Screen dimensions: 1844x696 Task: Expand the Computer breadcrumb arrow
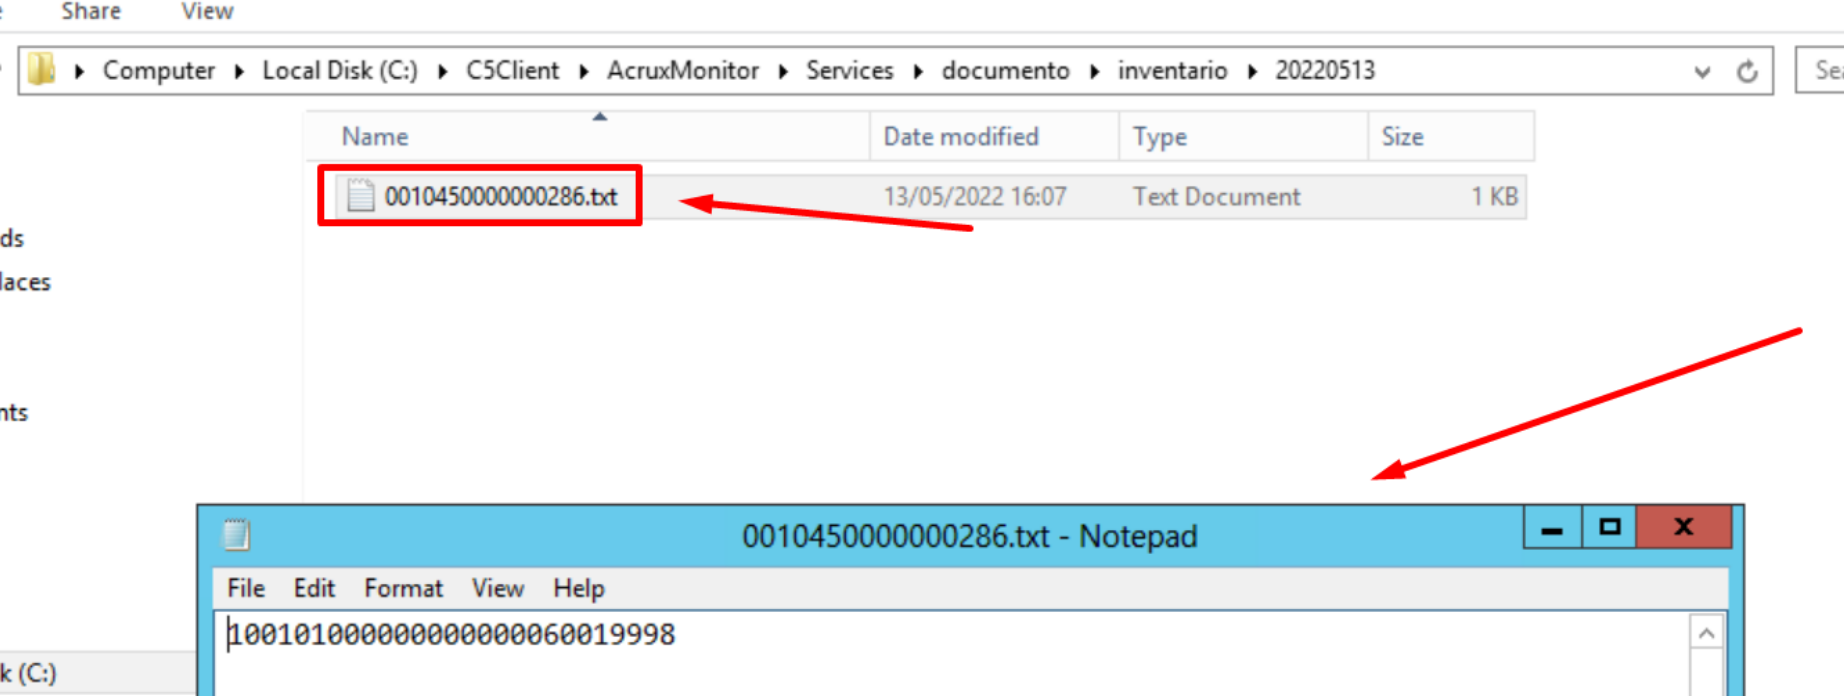(x=239, y=71)
